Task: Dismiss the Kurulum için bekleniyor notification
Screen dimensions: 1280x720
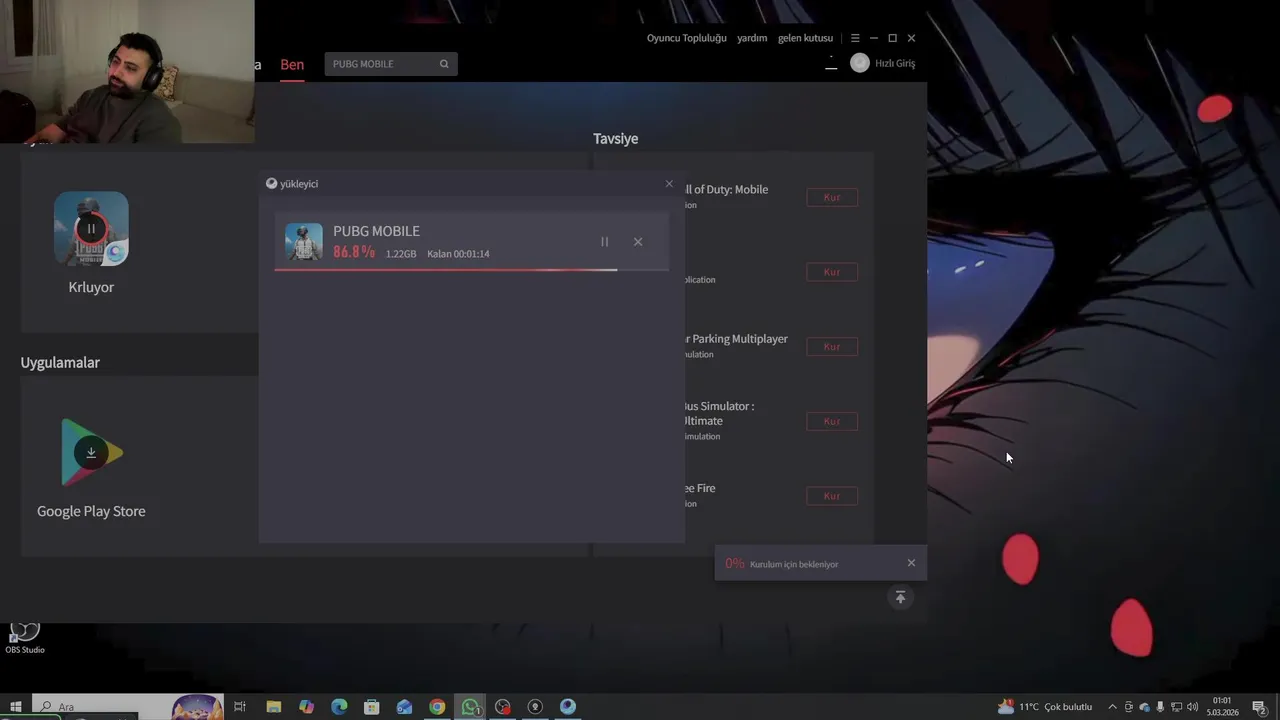Action: (911, 563)
